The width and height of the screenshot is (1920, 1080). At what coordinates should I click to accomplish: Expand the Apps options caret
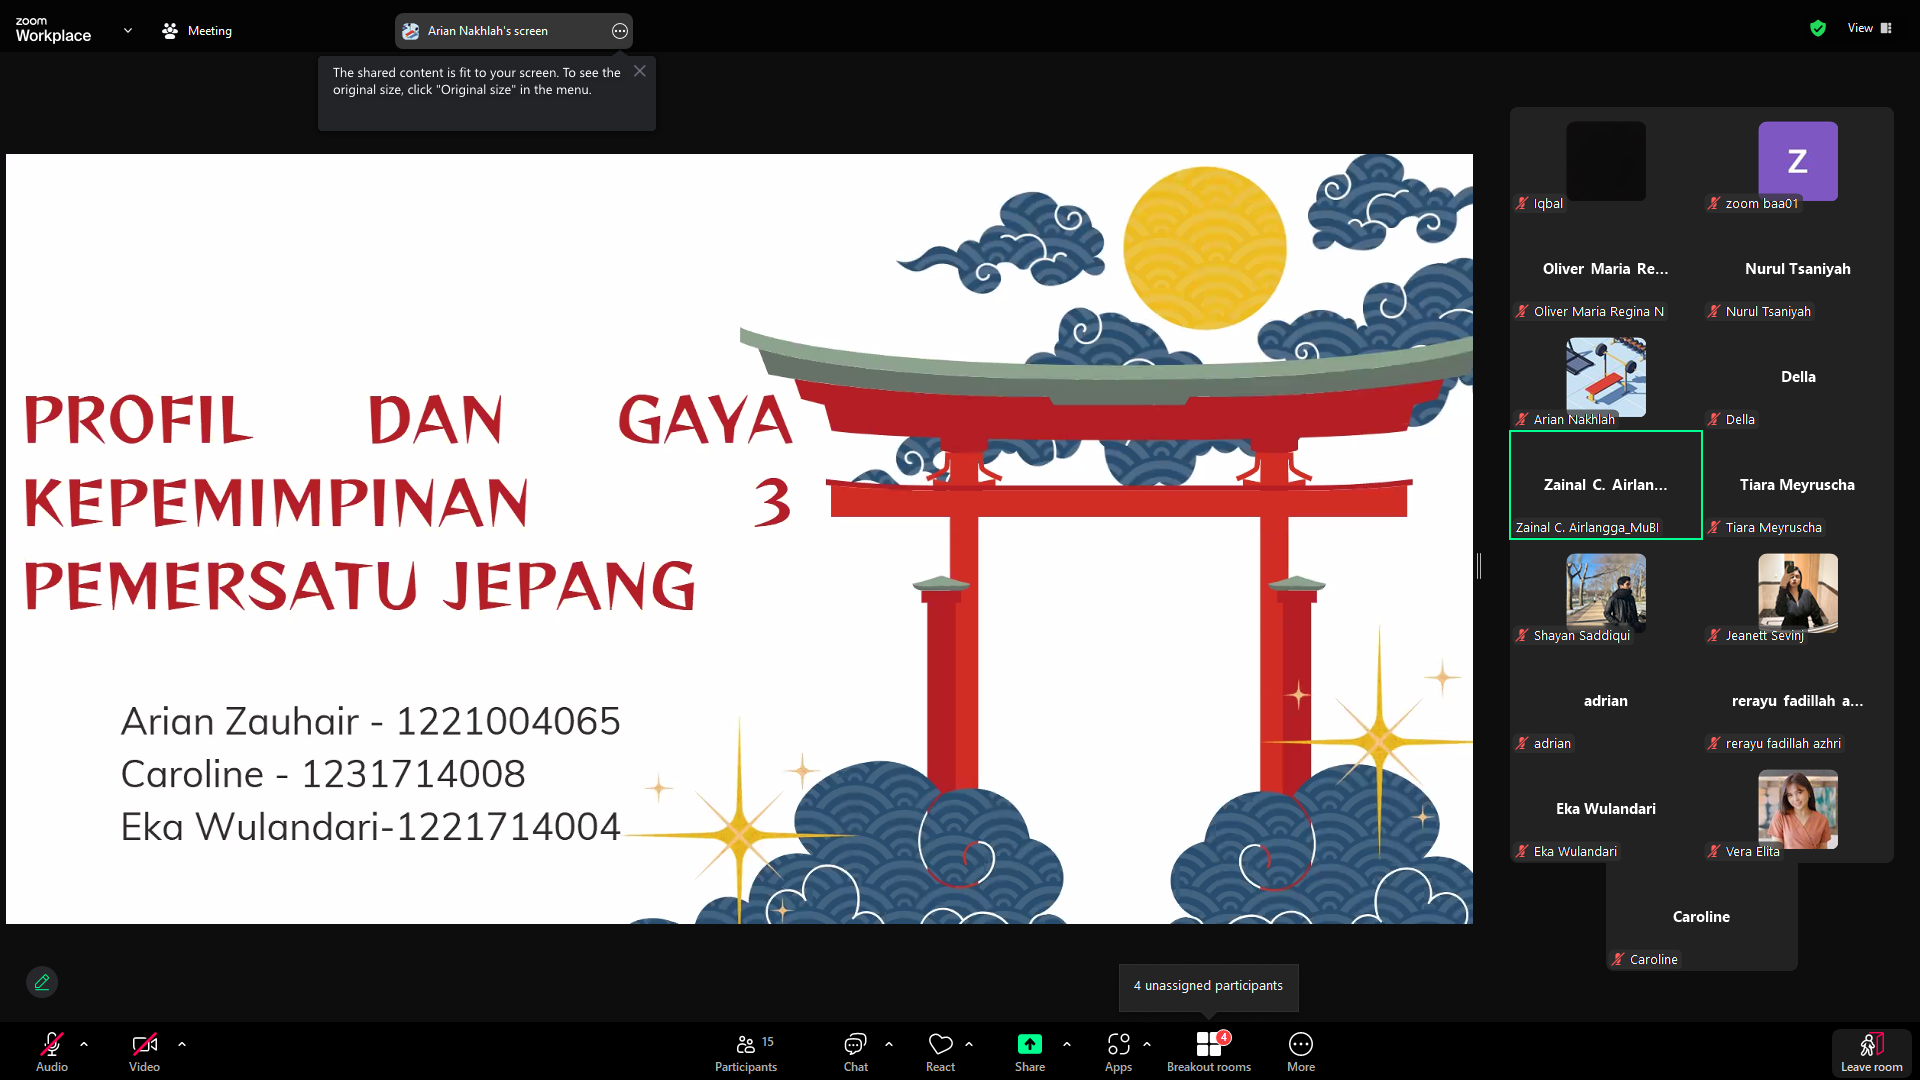(1147, 1044)
